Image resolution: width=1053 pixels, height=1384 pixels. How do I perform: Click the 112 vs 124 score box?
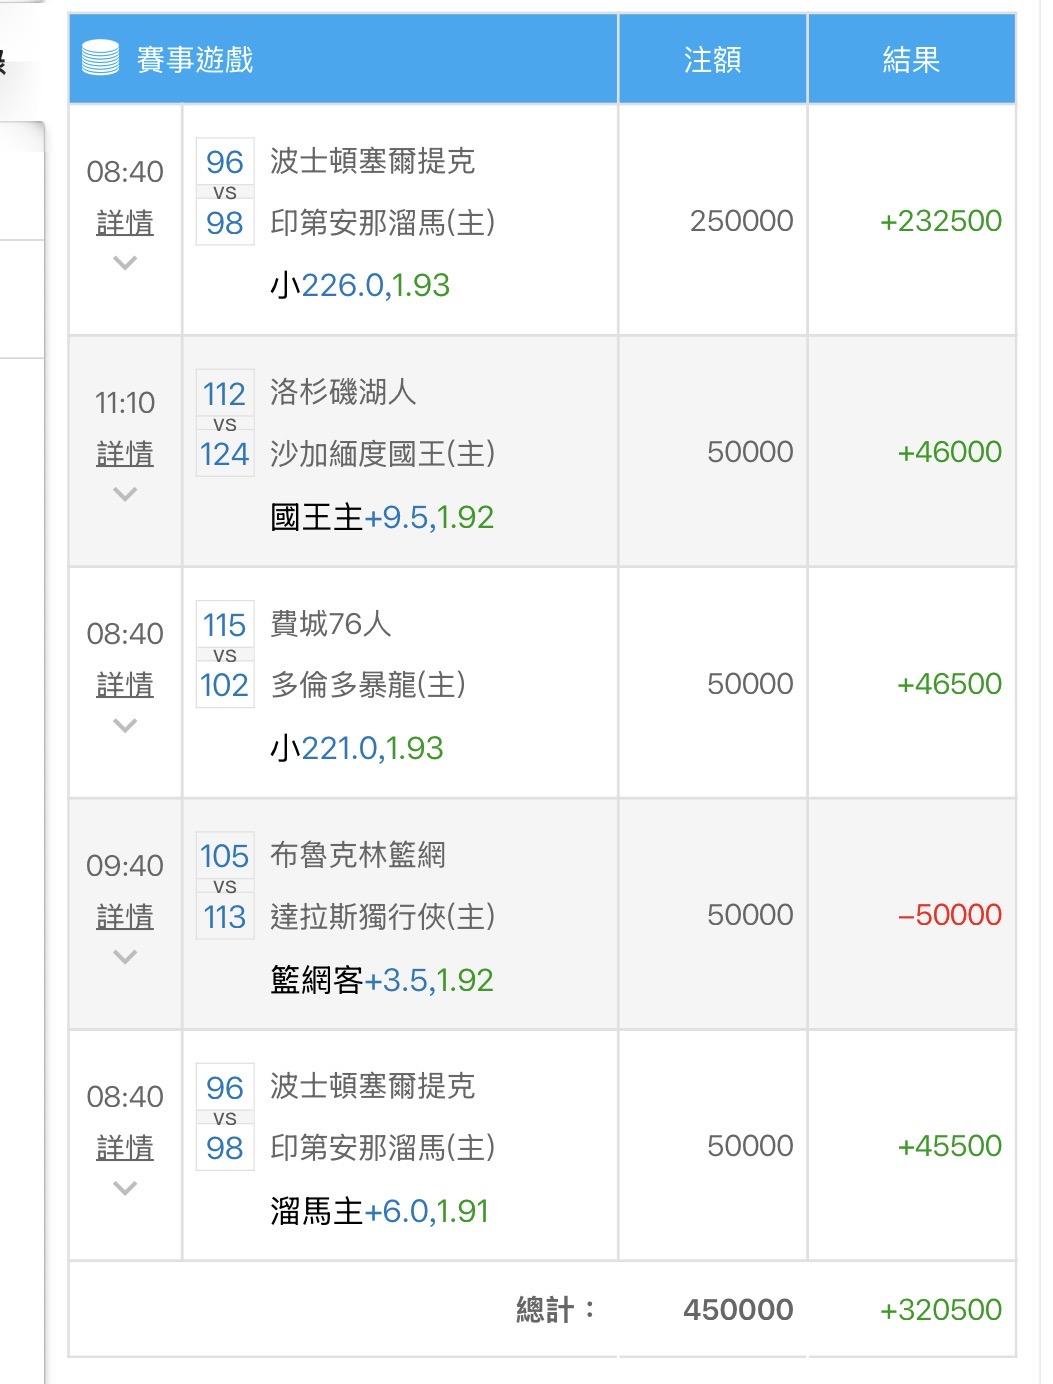(225, 424)
